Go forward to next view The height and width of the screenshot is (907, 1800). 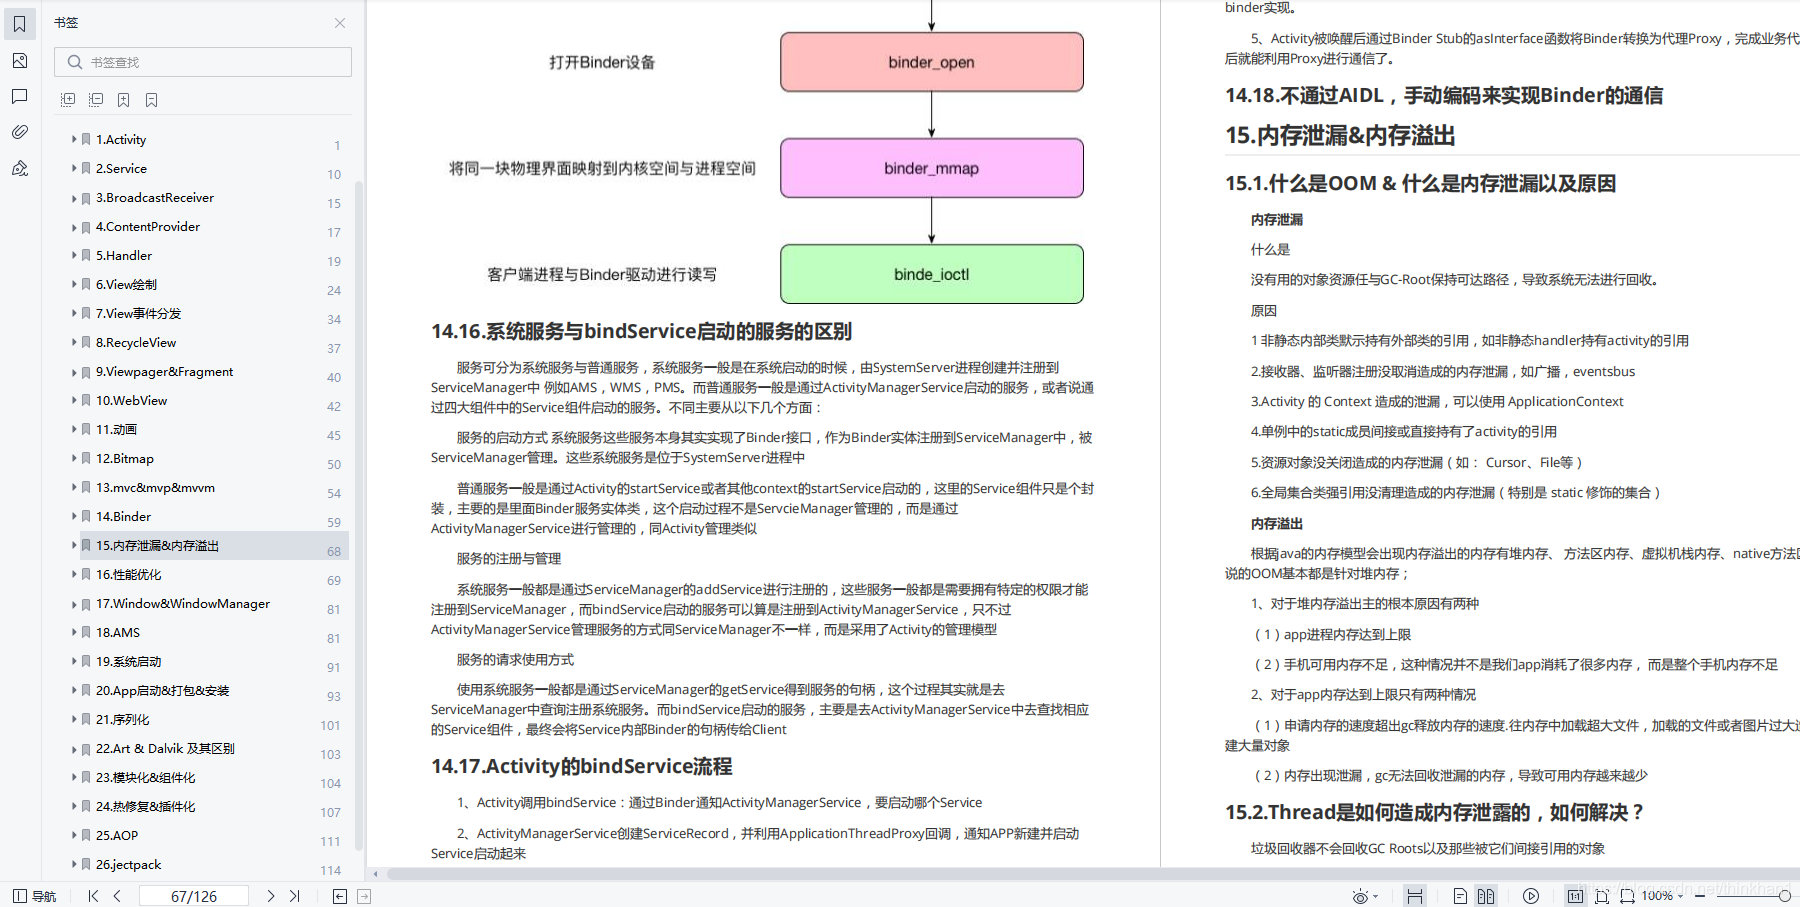[364, 896]
